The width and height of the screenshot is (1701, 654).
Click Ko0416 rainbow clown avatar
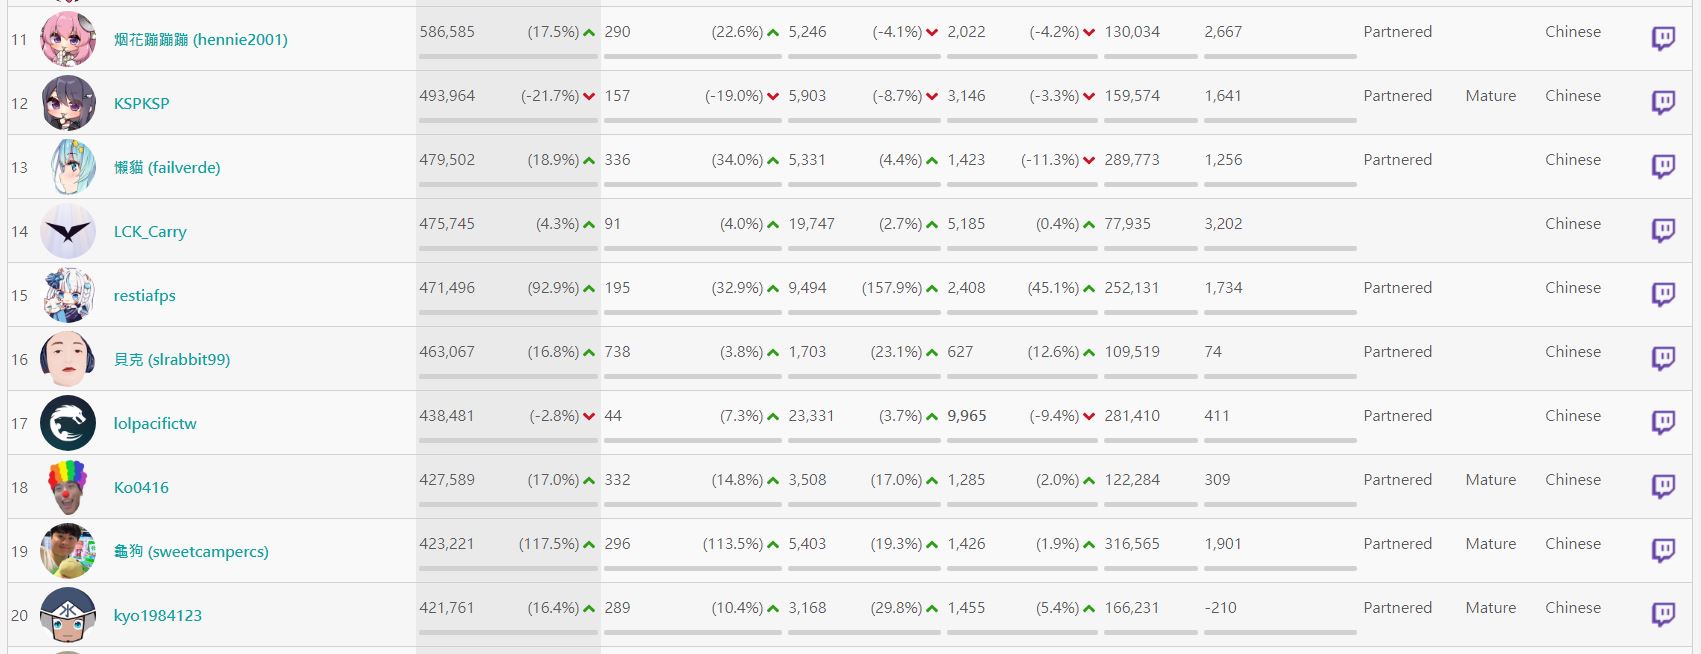(x=68, y=487)
